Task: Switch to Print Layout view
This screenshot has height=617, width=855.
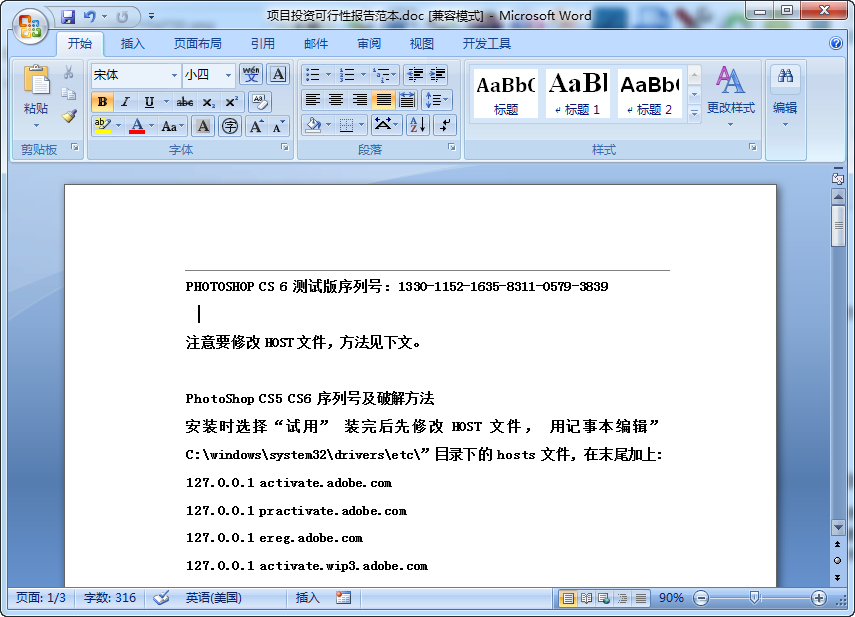Action: pos(568,598)
